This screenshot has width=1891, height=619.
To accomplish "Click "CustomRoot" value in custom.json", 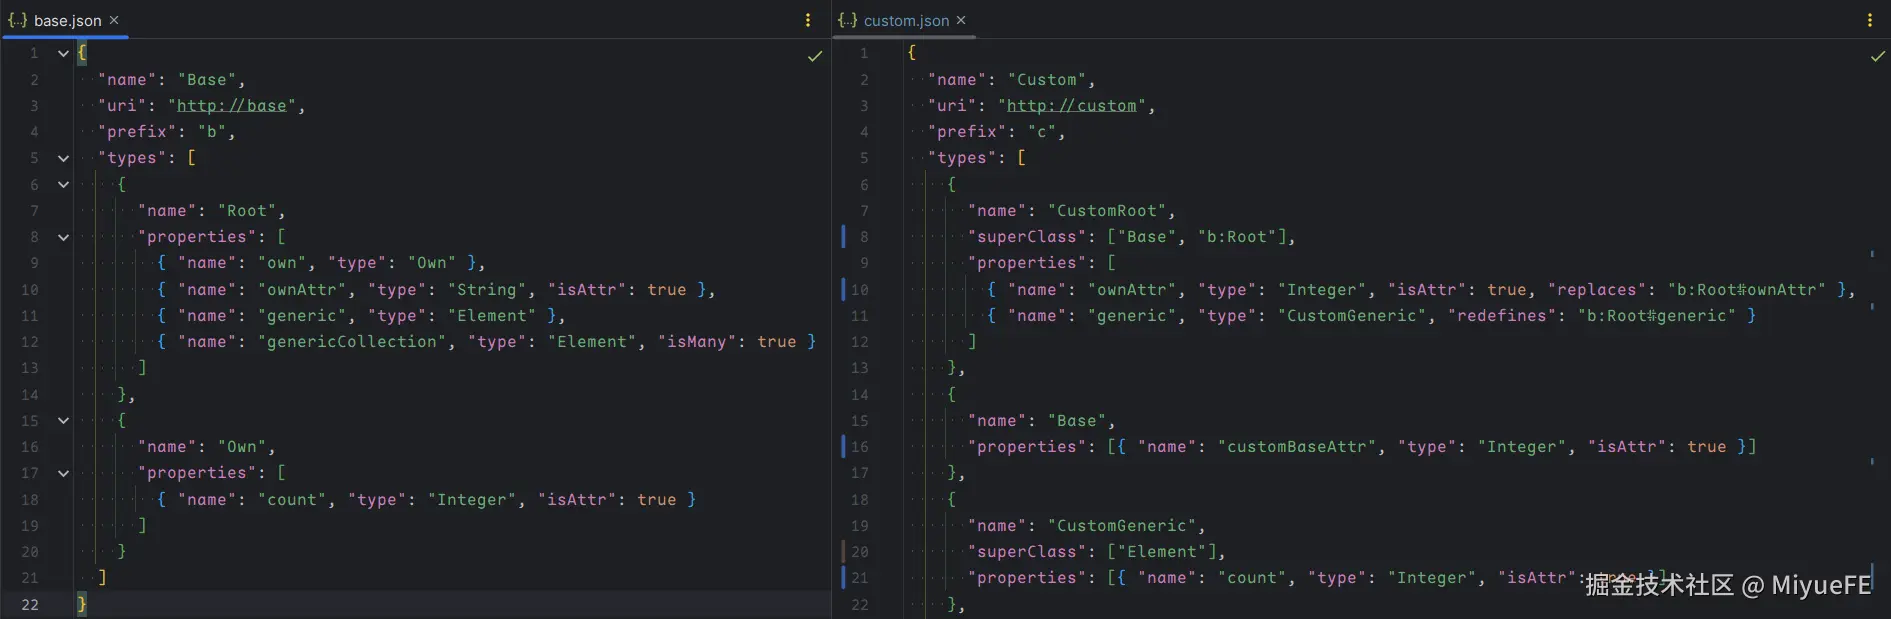I will (1107, 211).
